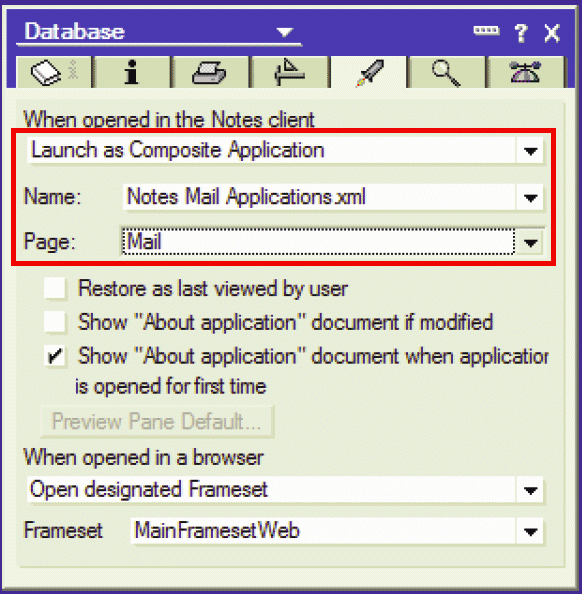Enable Restore as last viewed by user
582x594 pixels.
coord(55,289)
